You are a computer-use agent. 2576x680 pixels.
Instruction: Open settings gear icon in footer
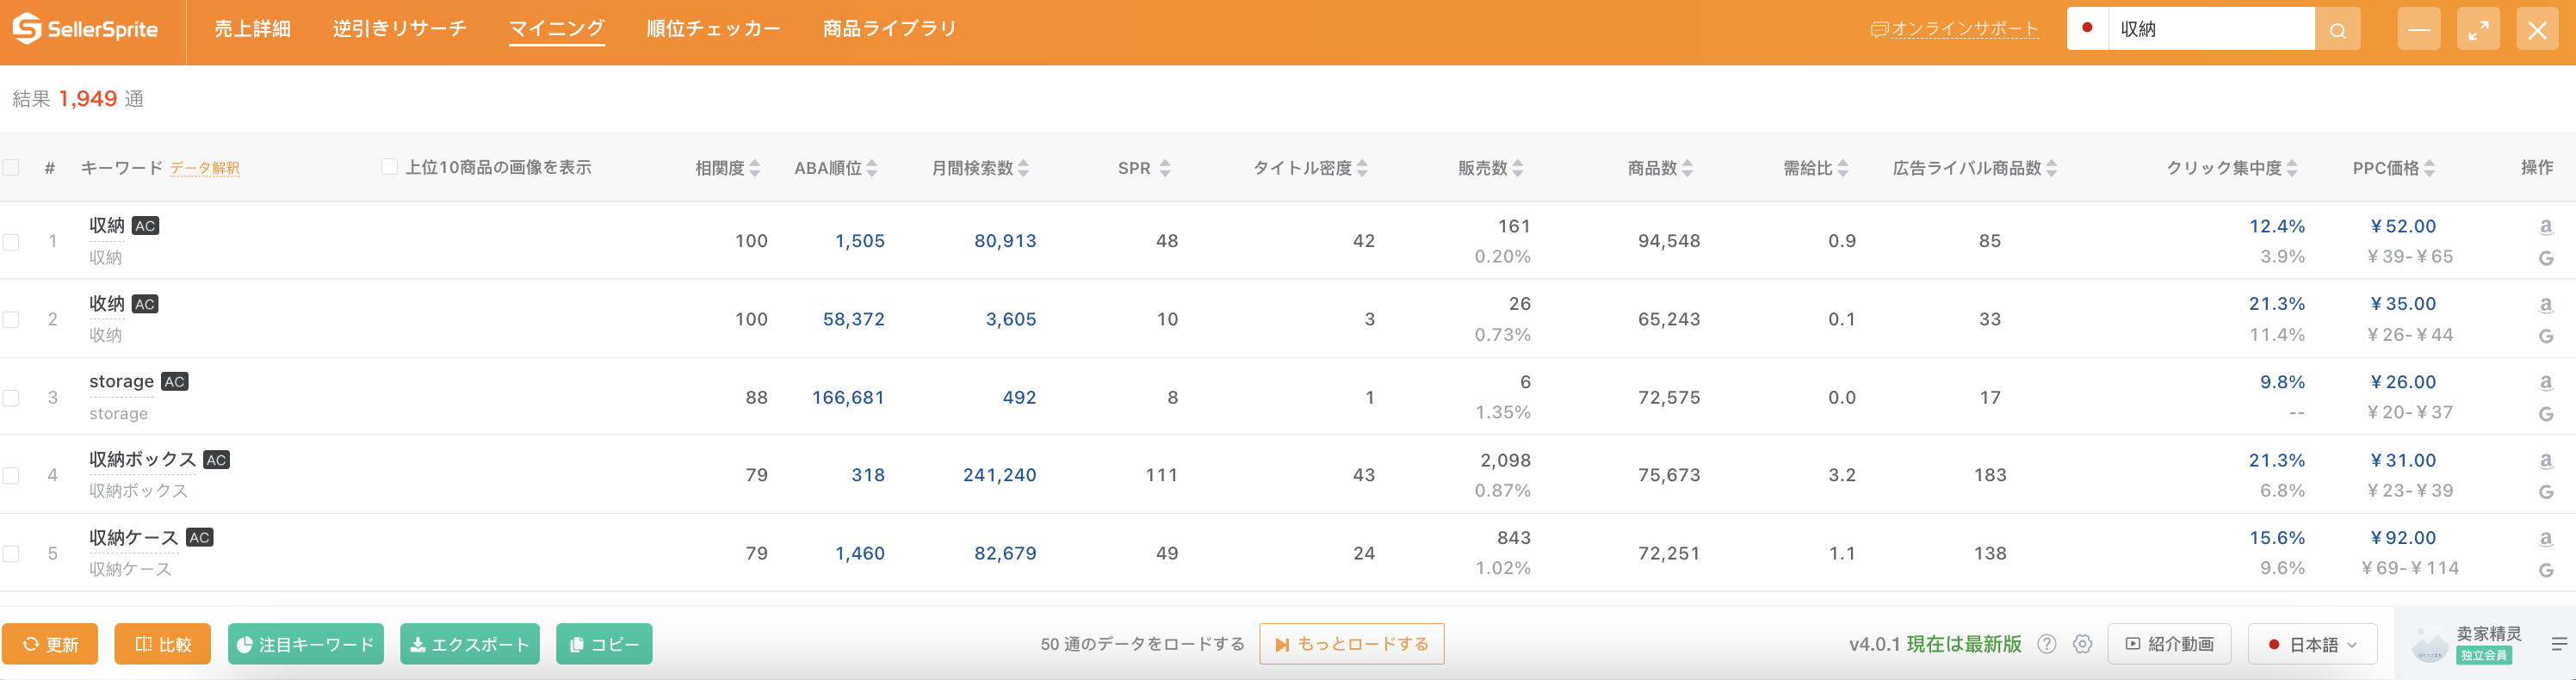2082,644
